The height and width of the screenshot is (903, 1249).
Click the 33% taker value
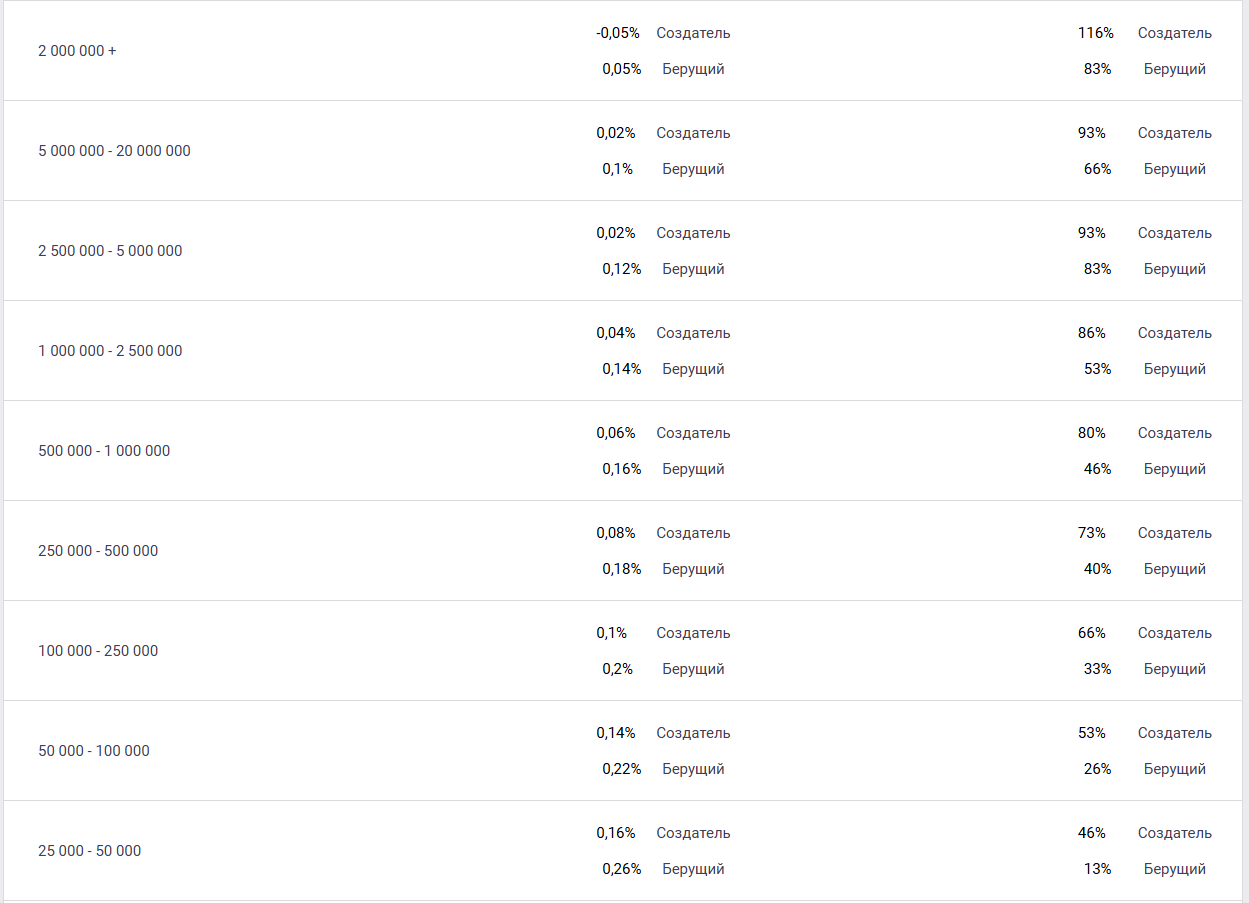(x=1097, y=669)
